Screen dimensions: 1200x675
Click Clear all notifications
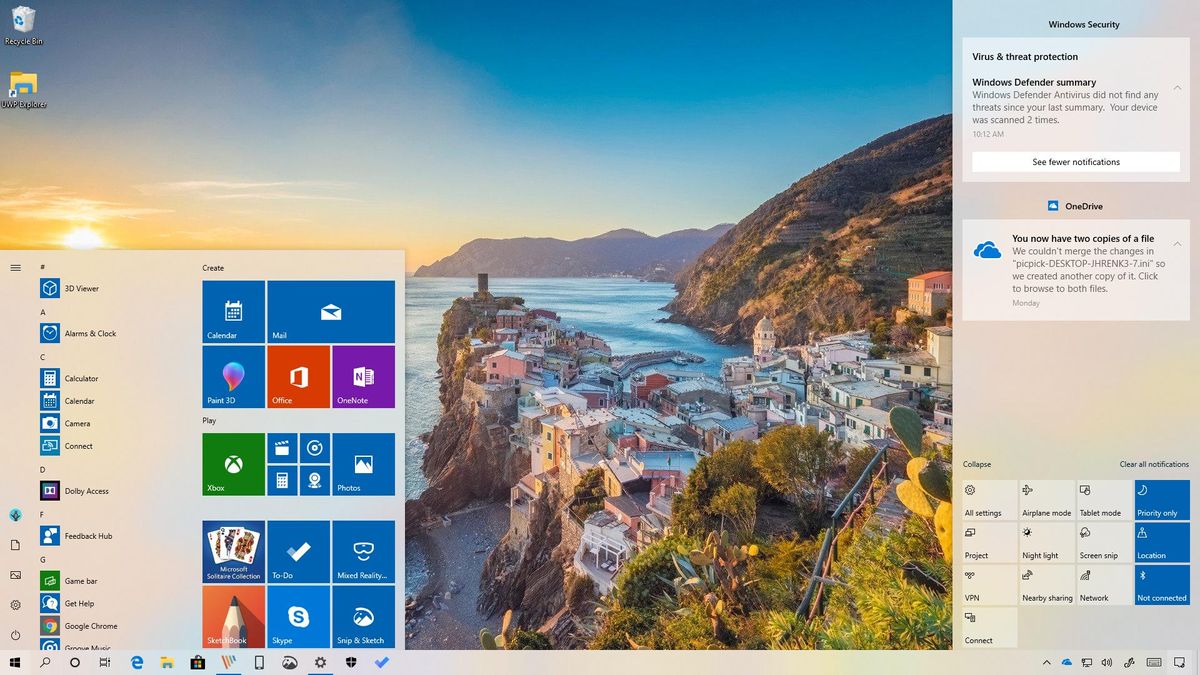[1154, 464]
